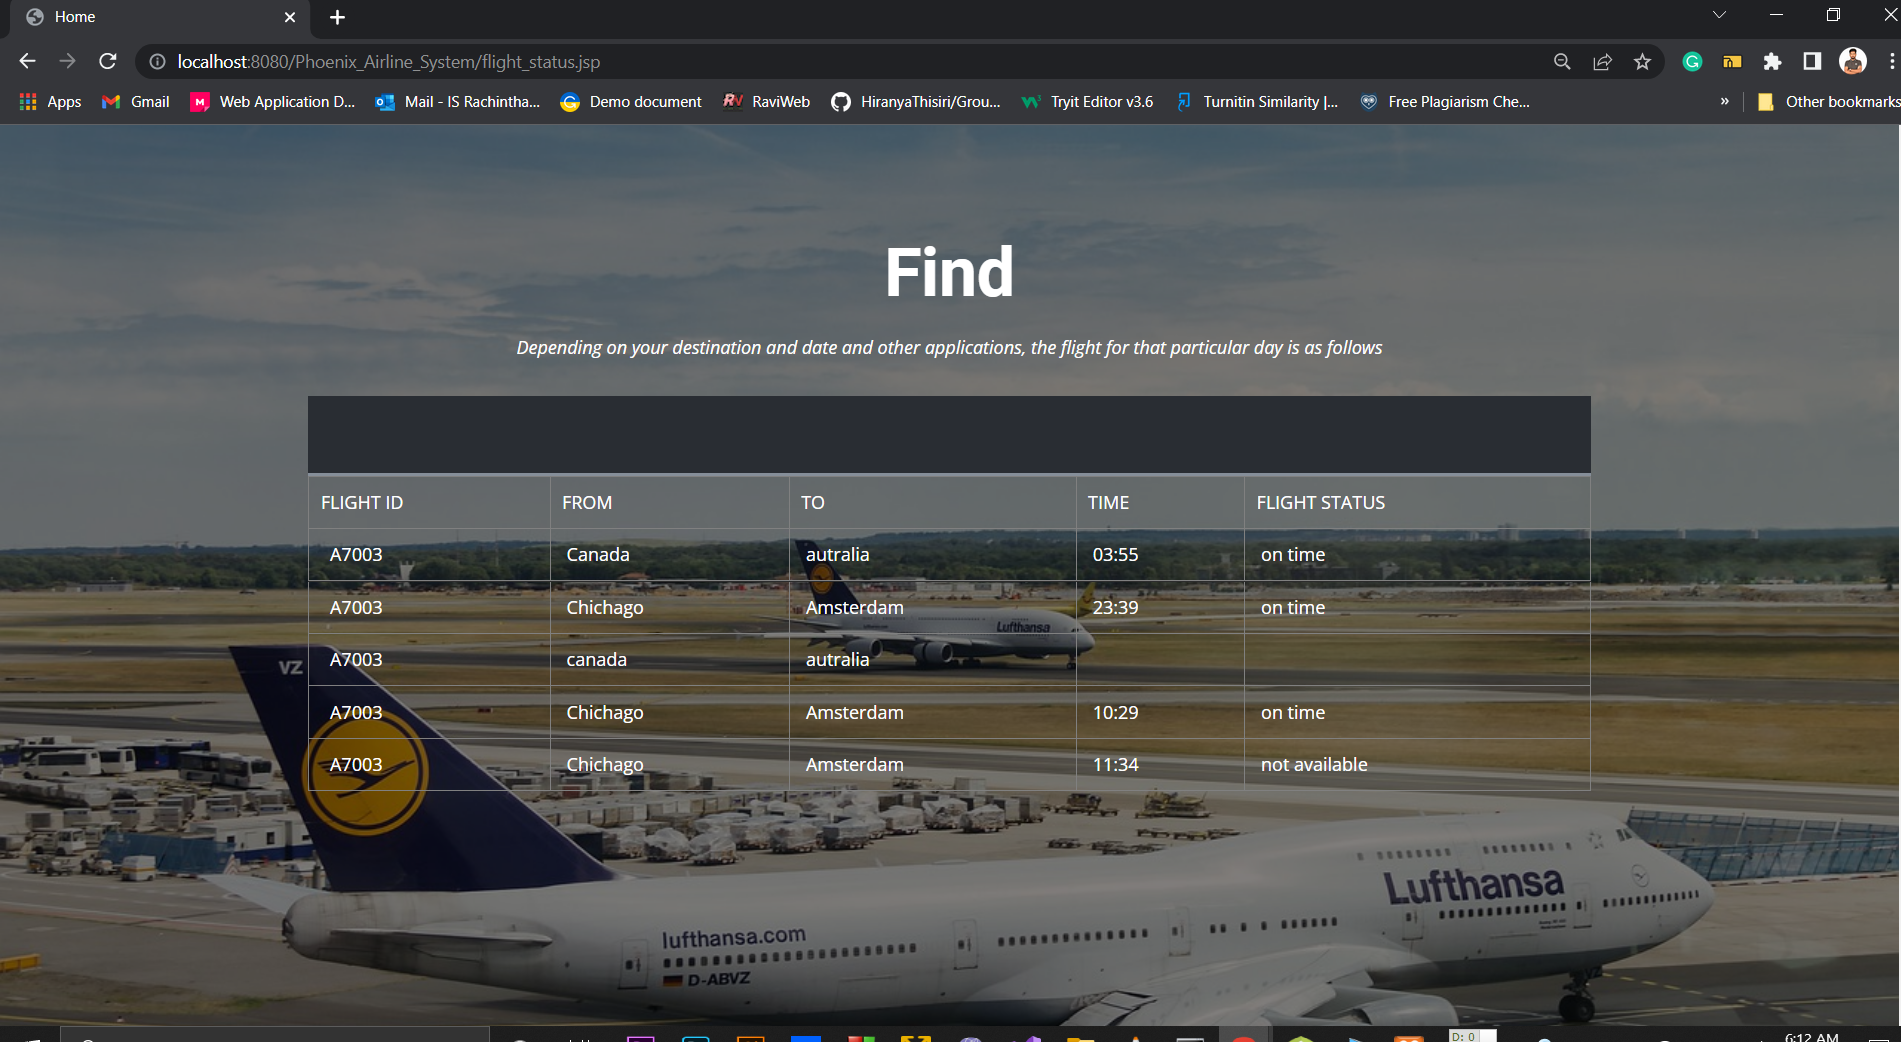Open the RaviWeb bookmark
Viewport: 1901px width, 1042px height.
766,101
